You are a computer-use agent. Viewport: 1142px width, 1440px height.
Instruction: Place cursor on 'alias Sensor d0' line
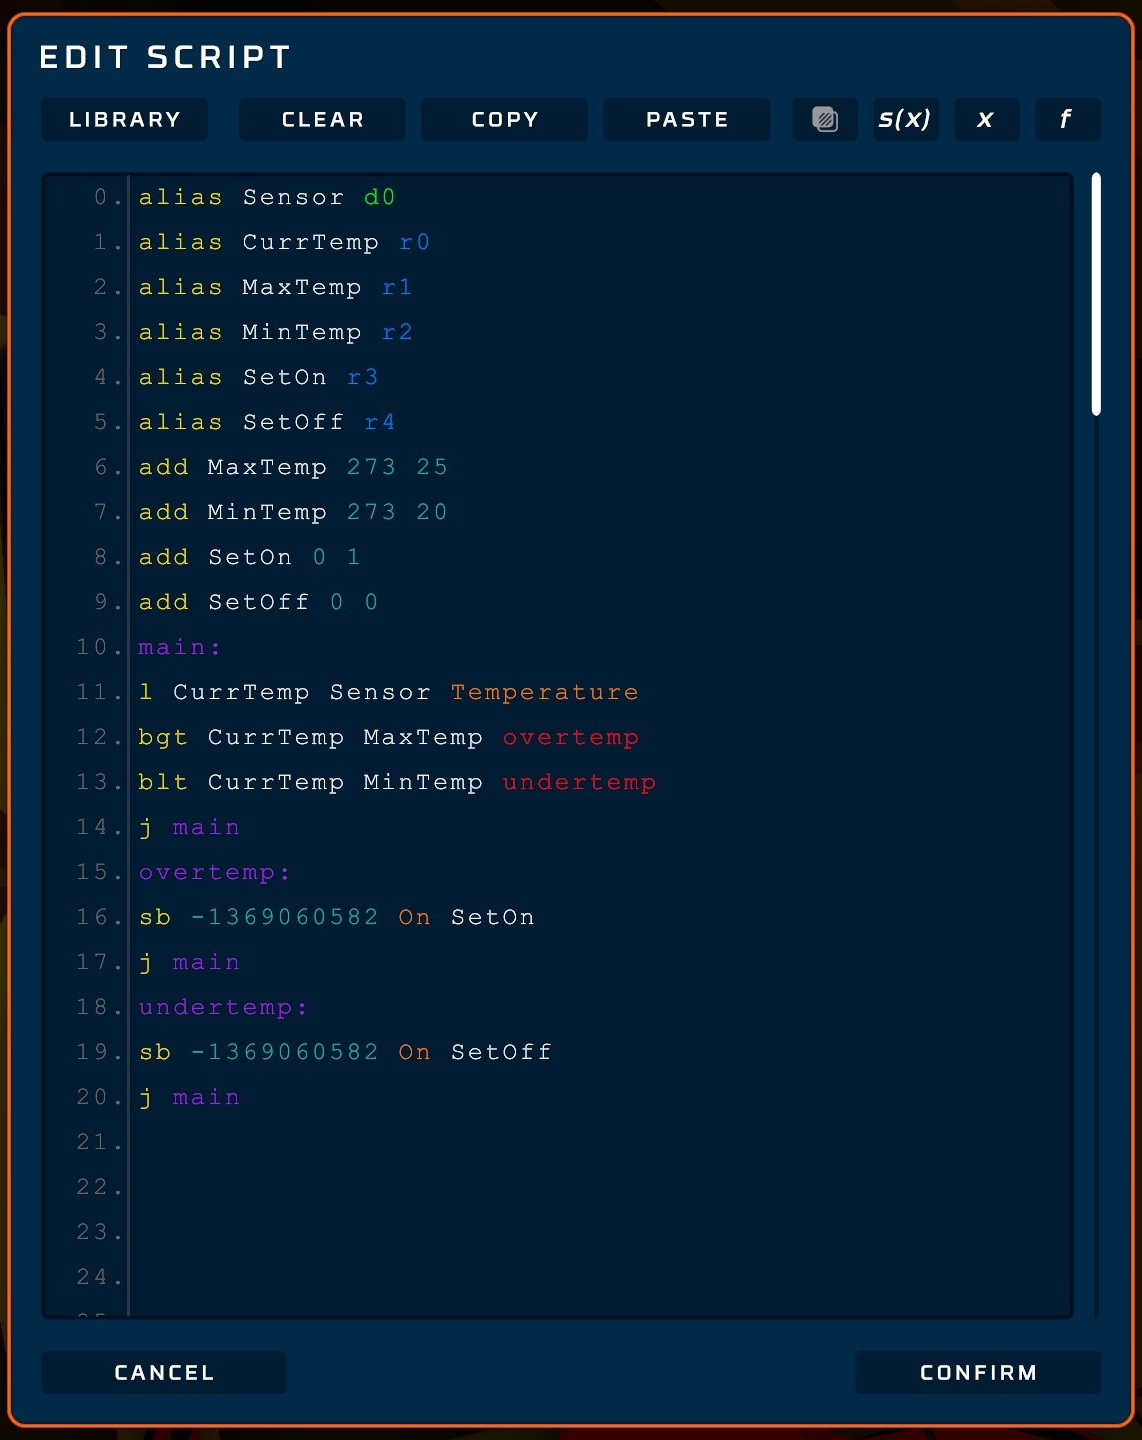[x=267, y=197]
